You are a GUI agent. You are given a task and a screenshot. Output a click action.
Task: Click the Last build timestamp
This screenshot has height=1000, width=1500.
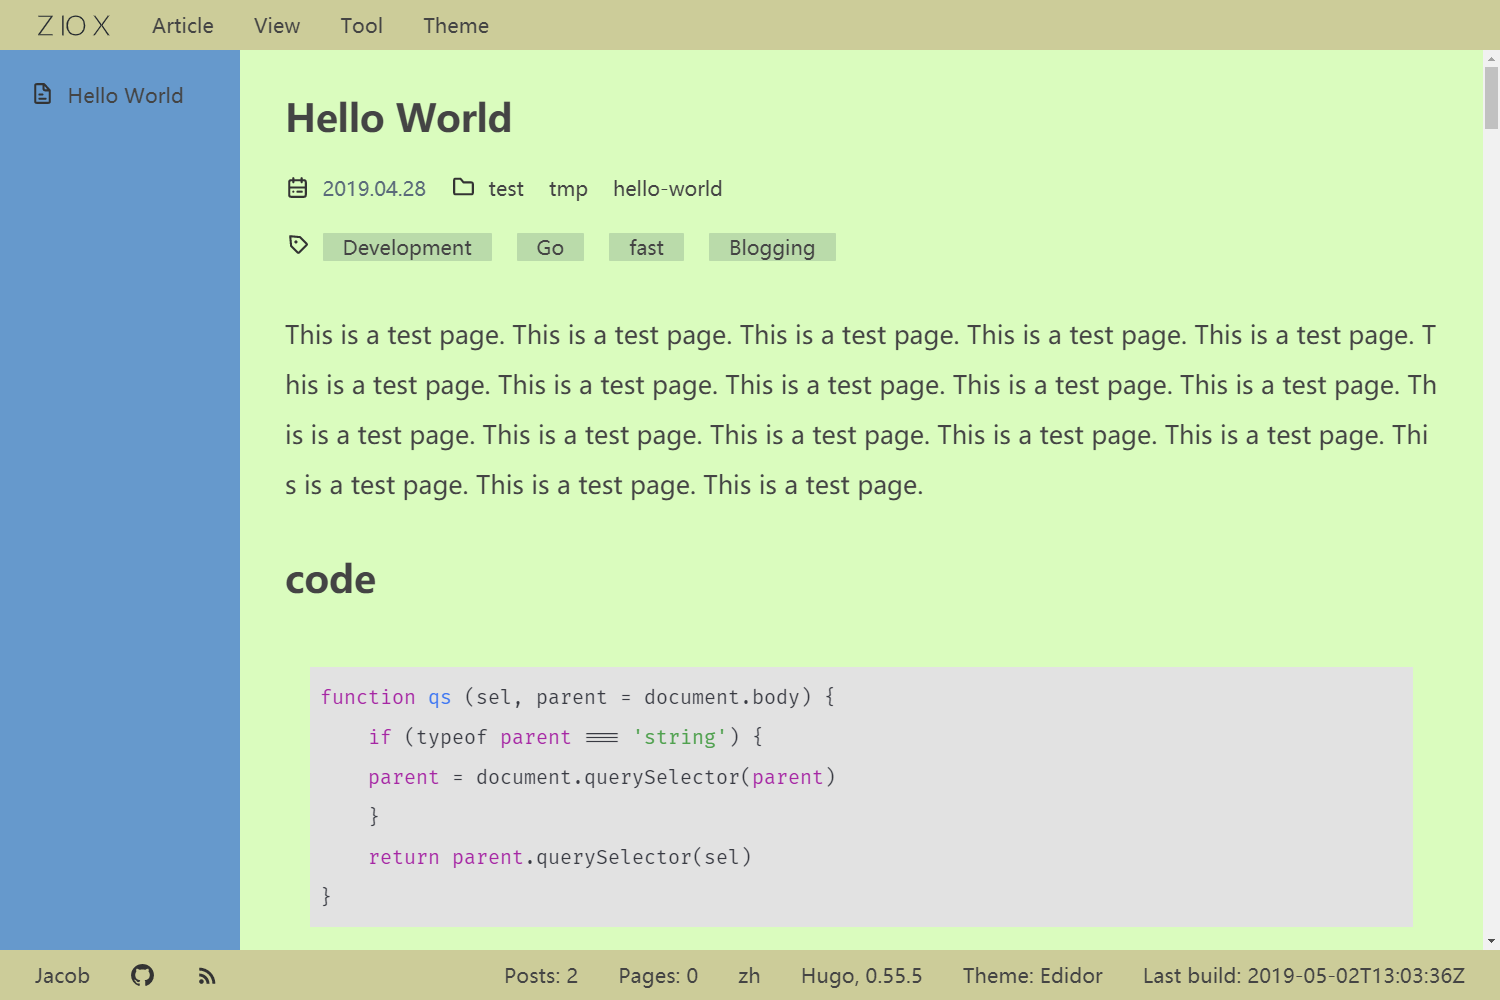(x=1304, y=976)
